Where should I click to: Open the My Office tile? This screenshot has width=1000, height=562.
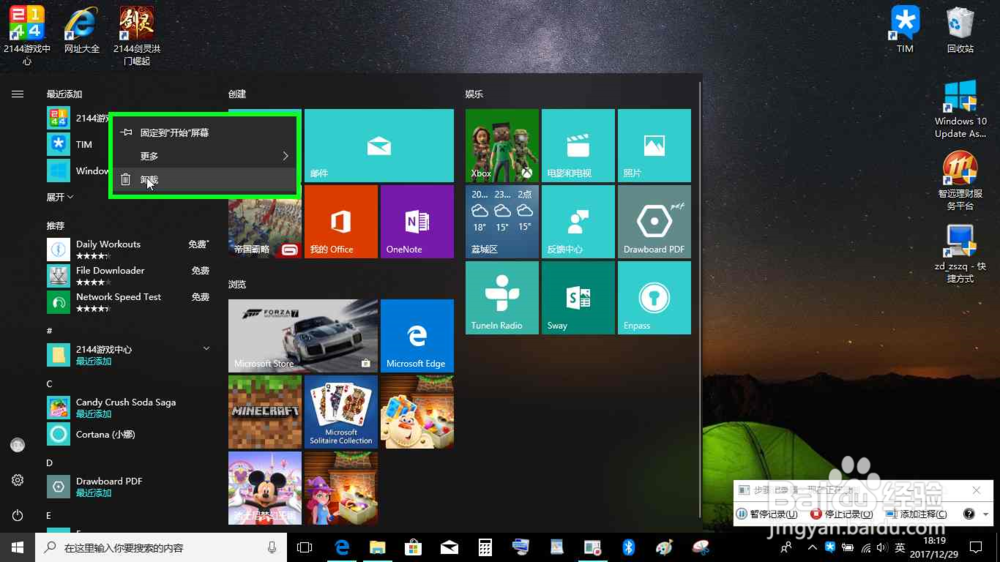click(x=341, y=221)
